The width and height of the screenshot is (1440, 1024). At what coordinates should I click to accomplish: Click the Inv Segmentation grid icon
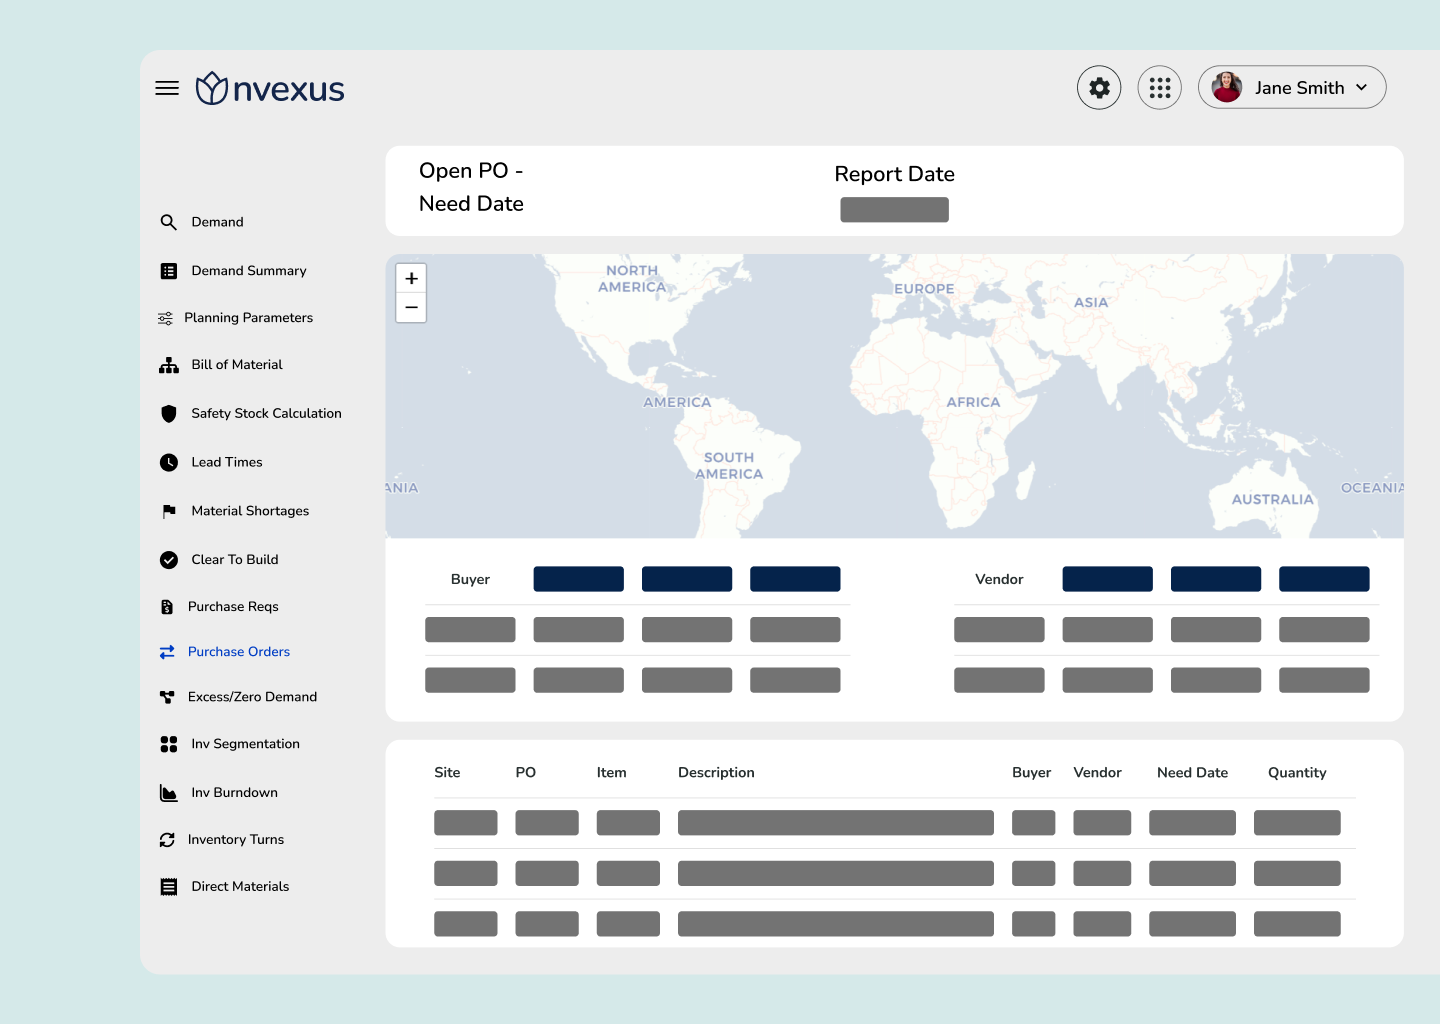(x=169, y=744)
